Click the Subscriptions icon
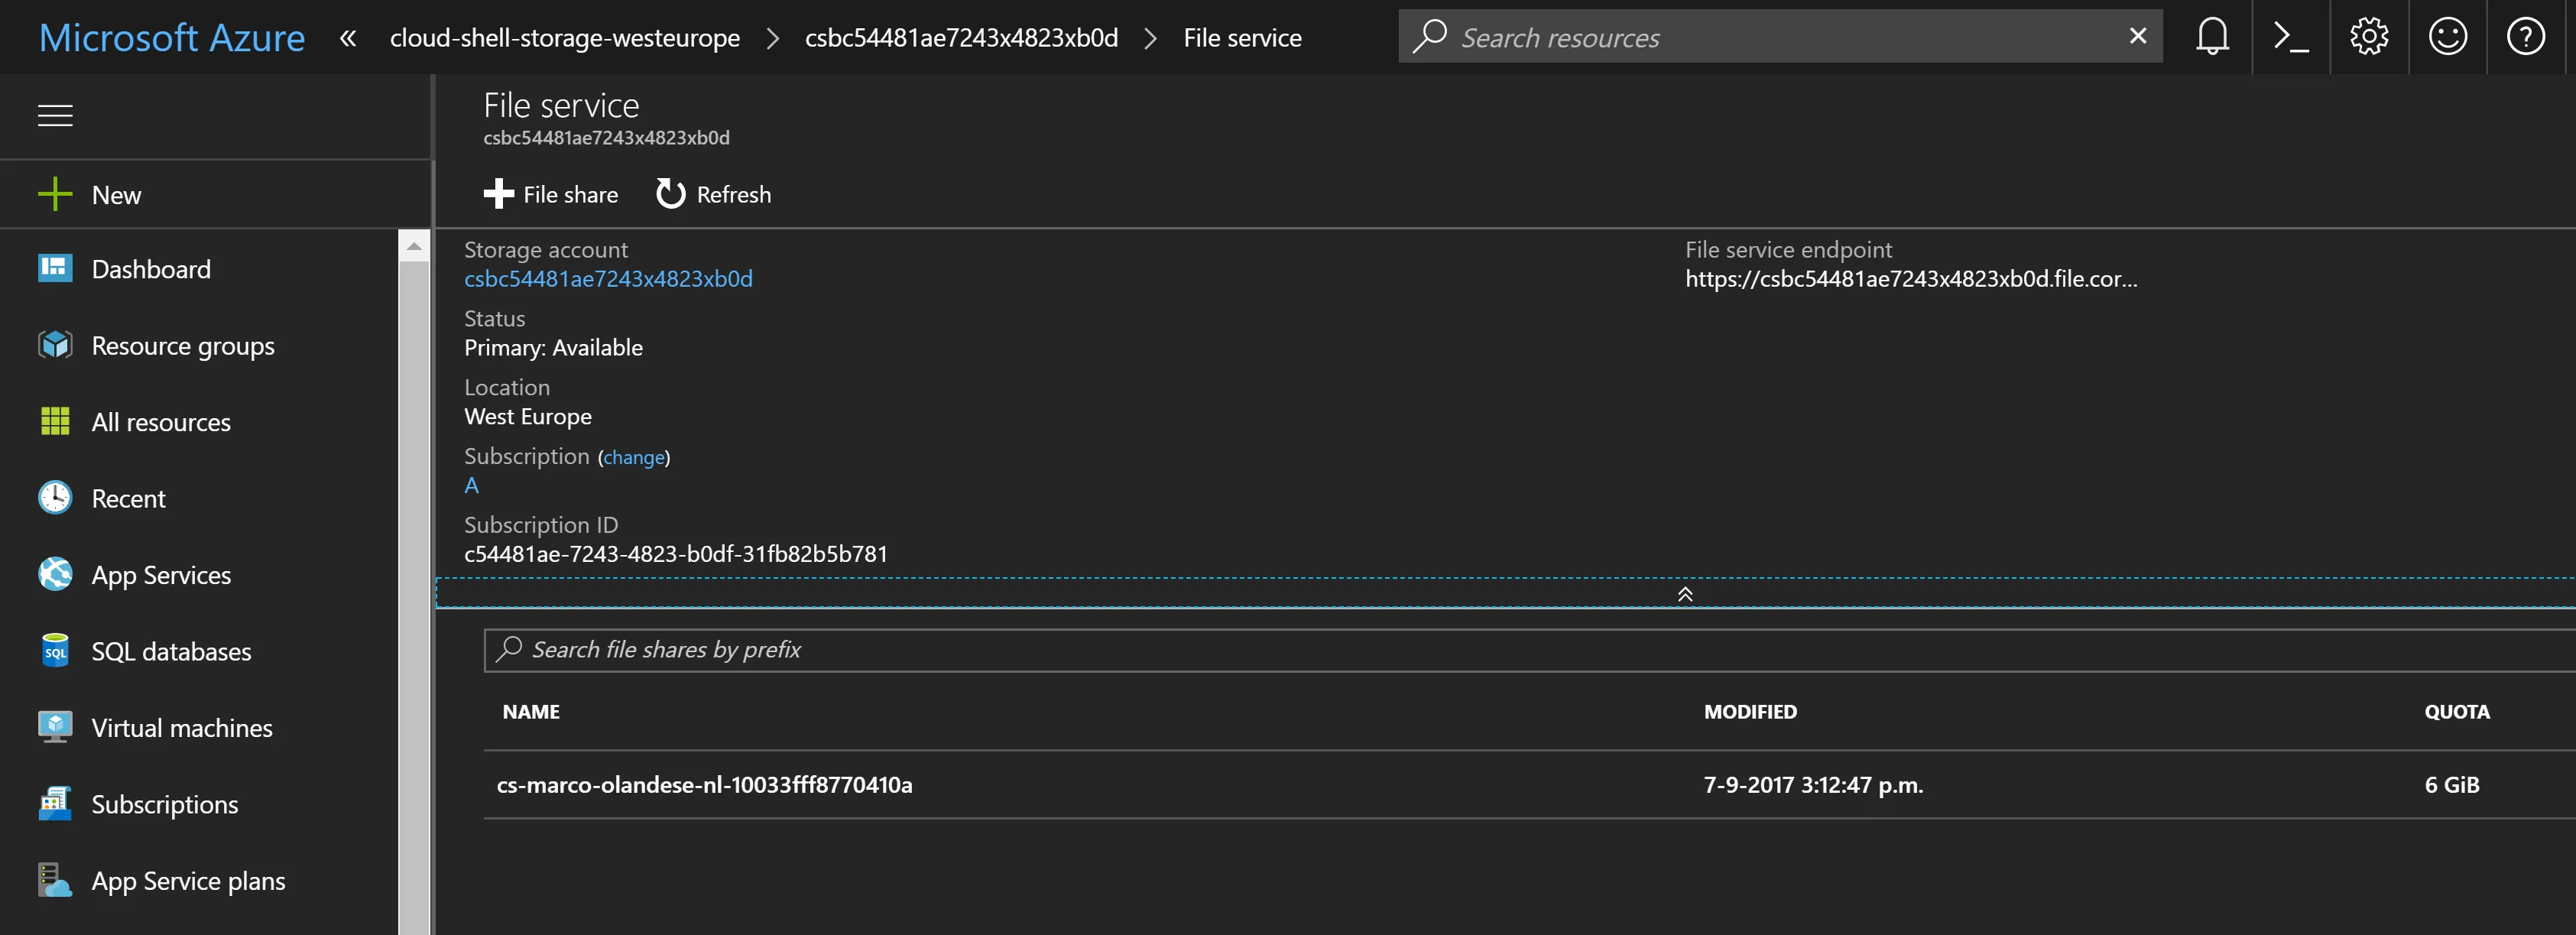Screen dimensions: 2576x935 click(55, 804)
